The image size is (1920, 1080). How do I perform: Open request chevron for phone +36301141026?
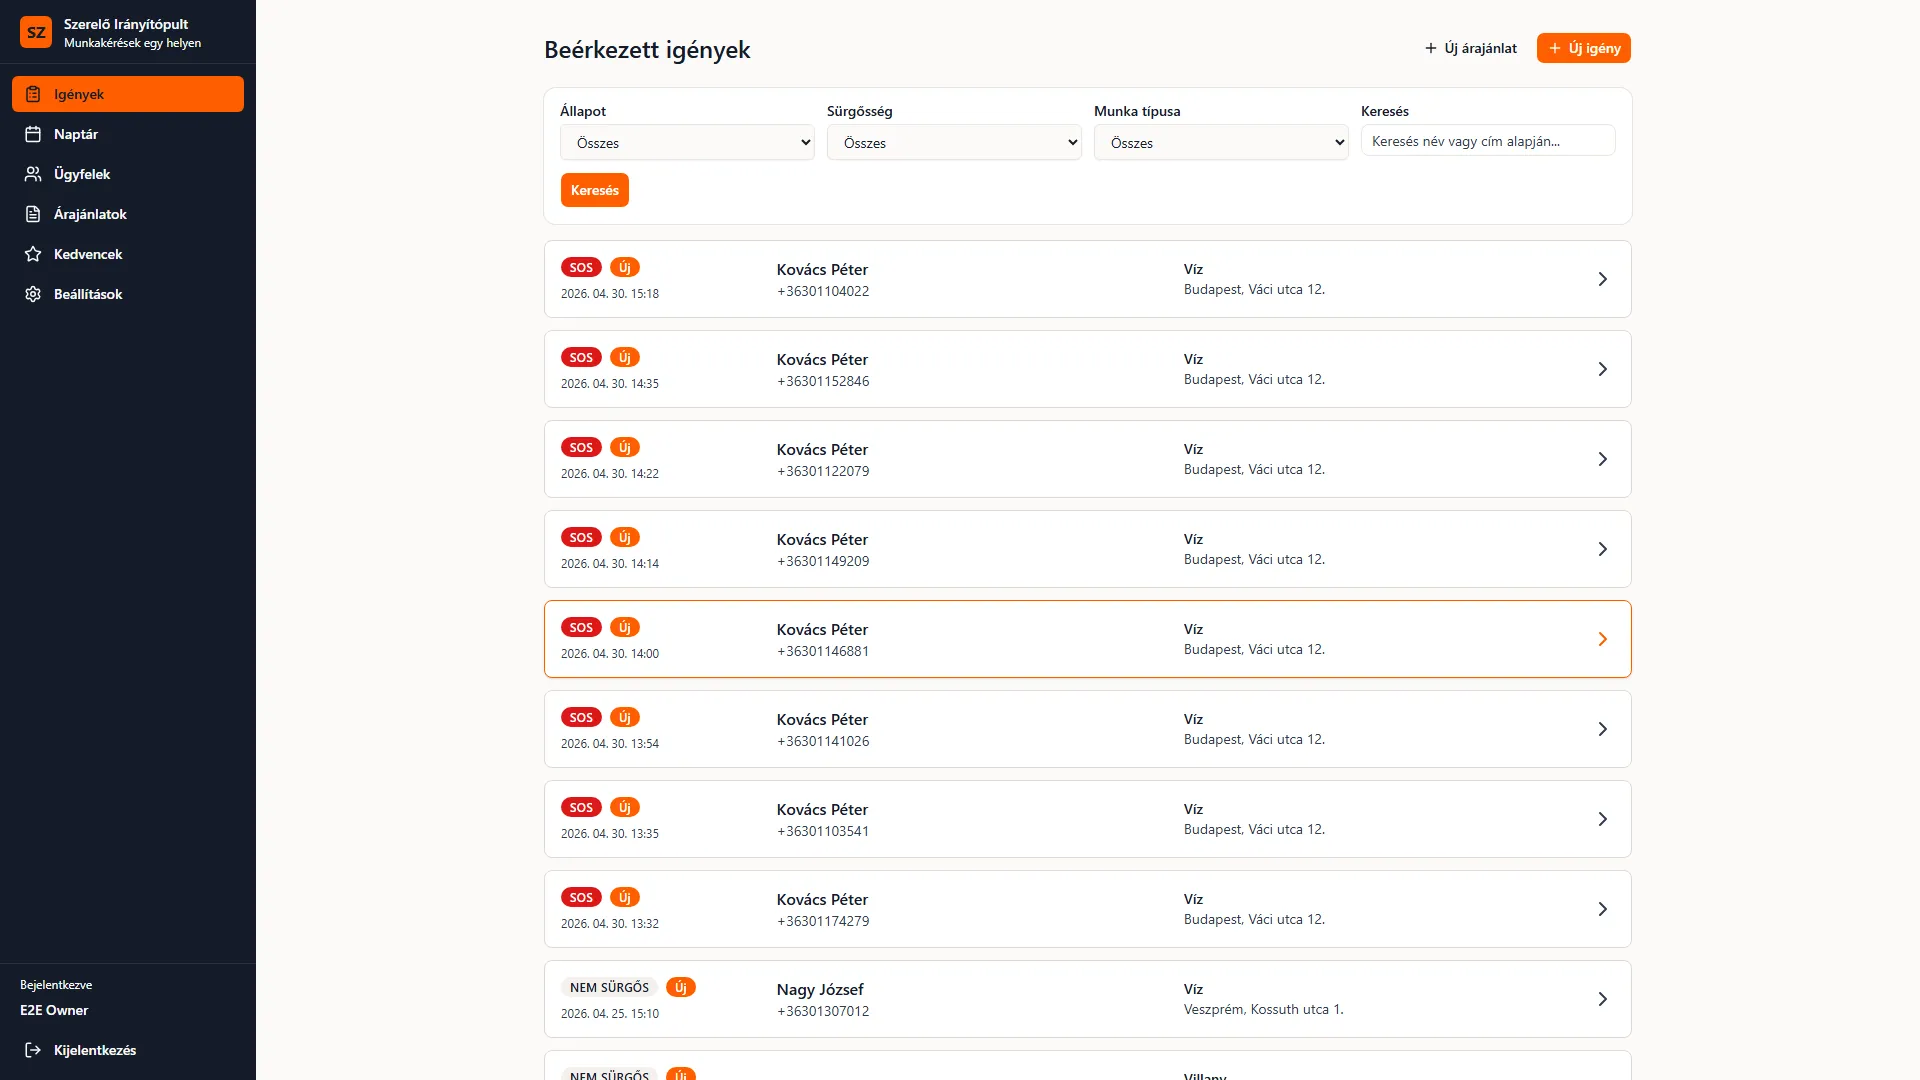(x=1602, y=729)
